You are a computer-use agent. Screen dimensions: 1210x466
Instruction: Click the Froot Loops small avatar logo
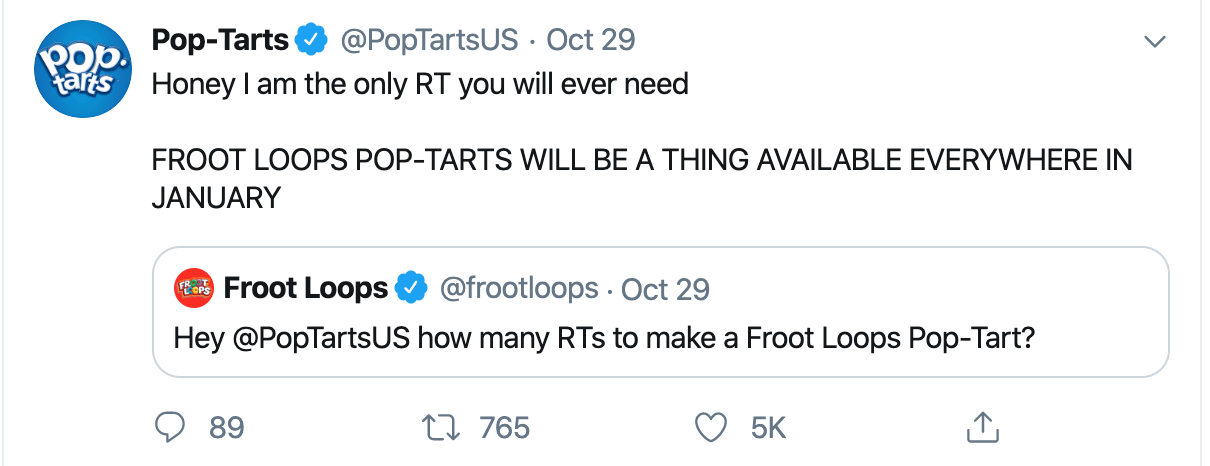click(x=193, y=289)
